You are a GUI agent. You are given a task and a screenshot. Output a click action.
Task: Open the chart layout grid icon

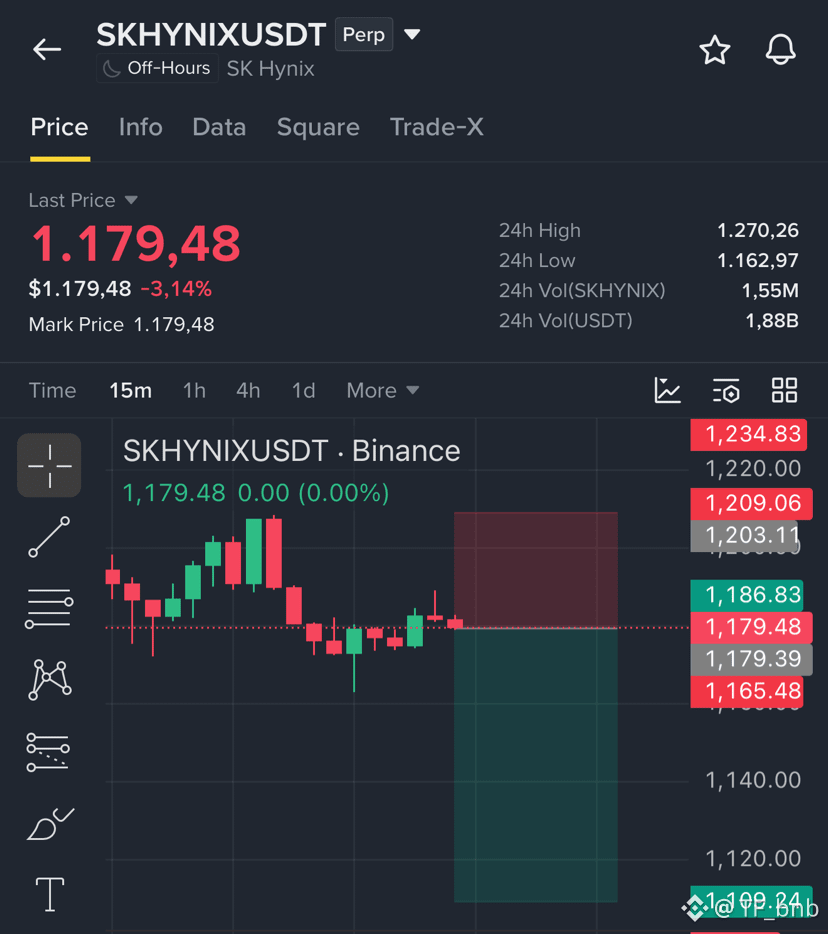[784, 390]
